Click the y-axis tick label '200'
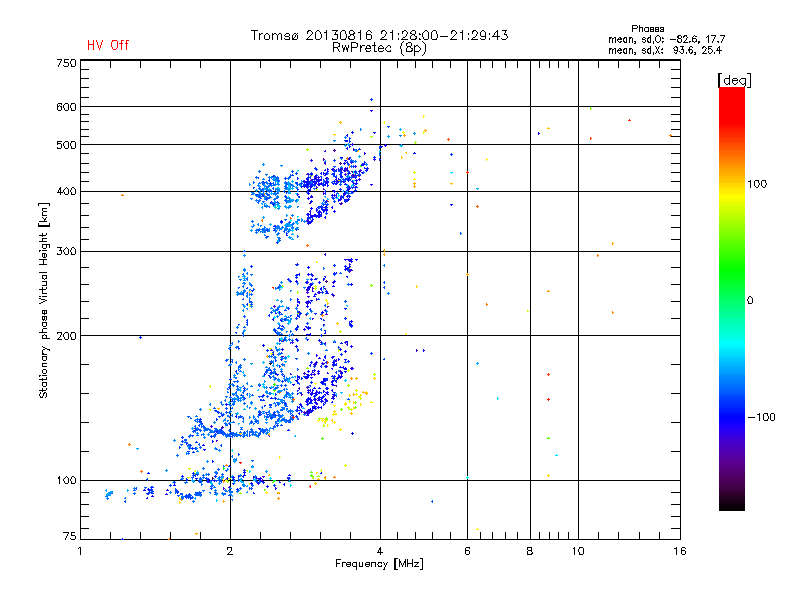The width and height of the screenshot is (800, 600). click(x=66, y=336)
